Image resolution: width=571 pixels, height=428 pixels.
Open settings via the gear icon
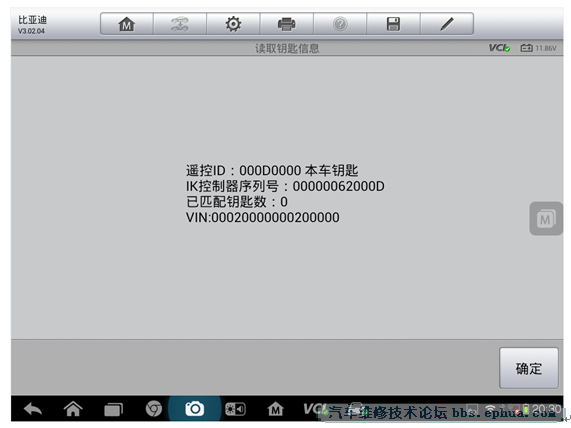[233, 24]
